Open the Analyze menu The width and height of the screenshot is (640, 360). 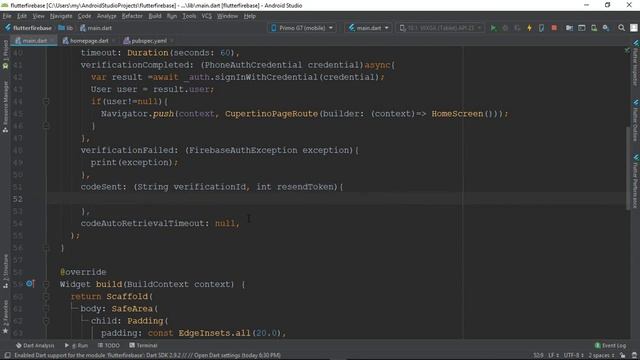click(107, 16)
